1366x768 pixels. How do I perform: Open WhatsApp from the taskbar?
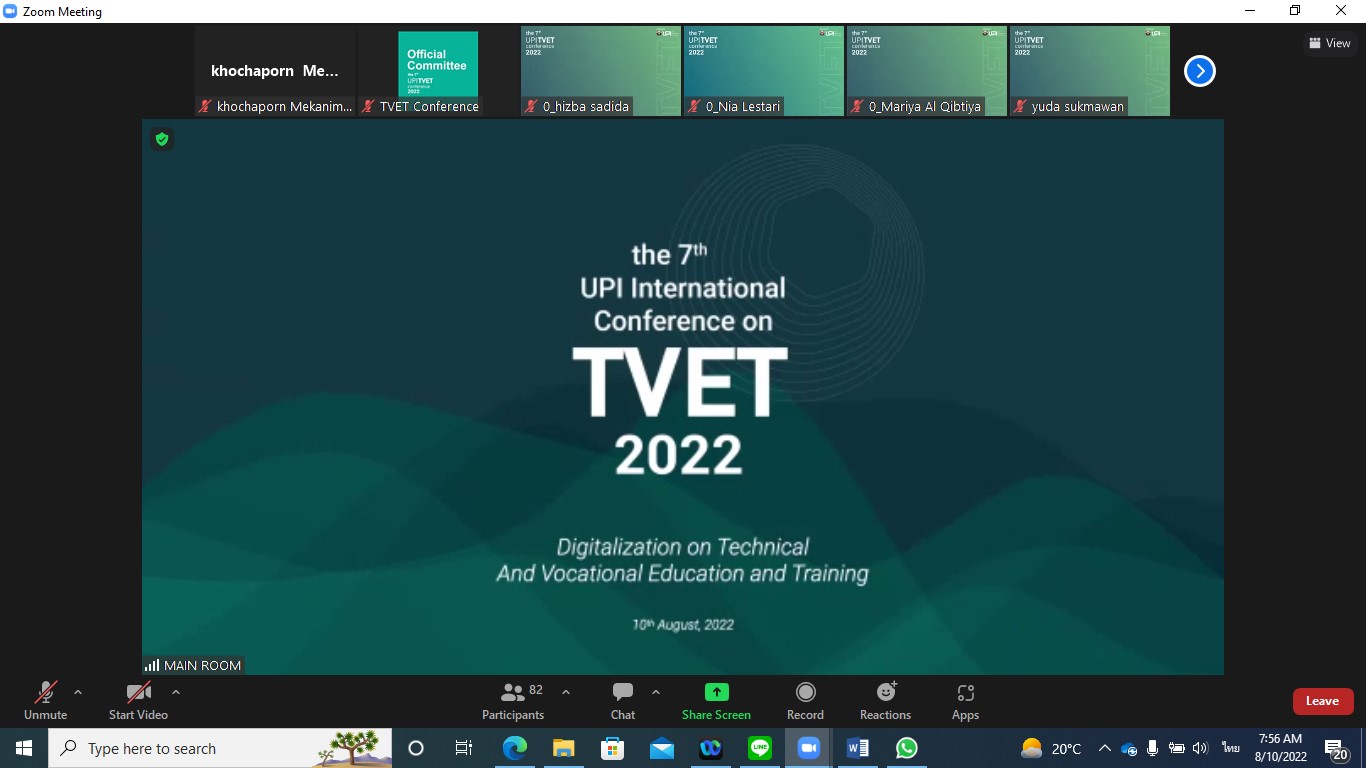pyautogui.click(x=907, y=748)
